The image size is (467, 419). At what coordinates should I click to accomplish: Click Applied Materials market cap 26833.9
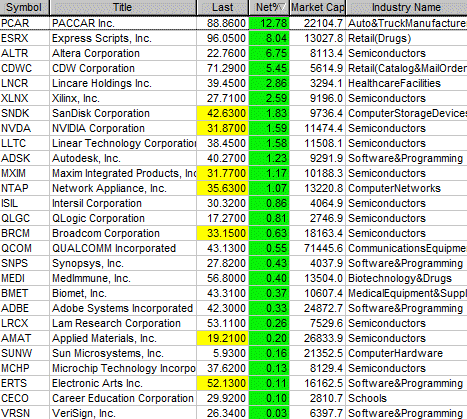(318, 338)
